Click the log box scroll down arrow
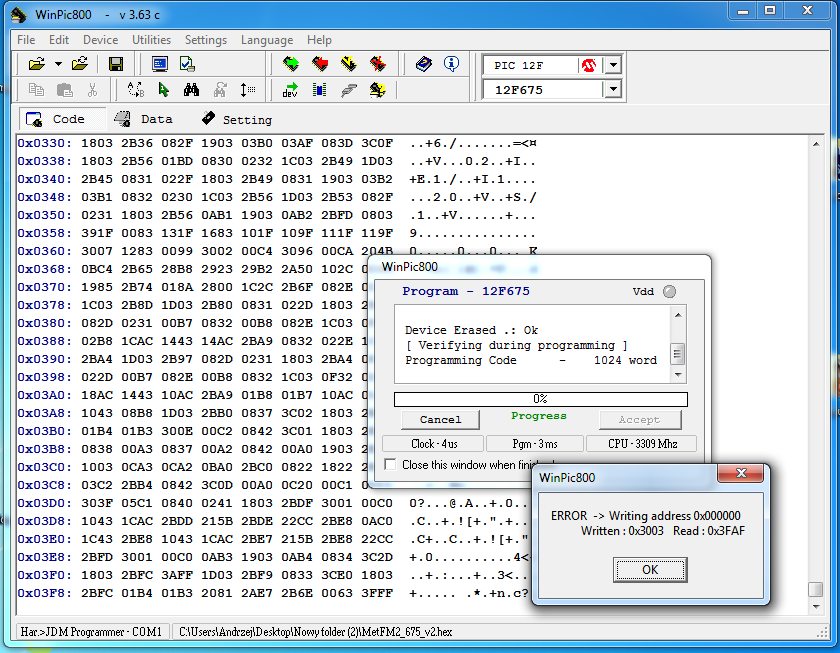The height and width of the screenshot is (653, 840). tap(678, 374)
